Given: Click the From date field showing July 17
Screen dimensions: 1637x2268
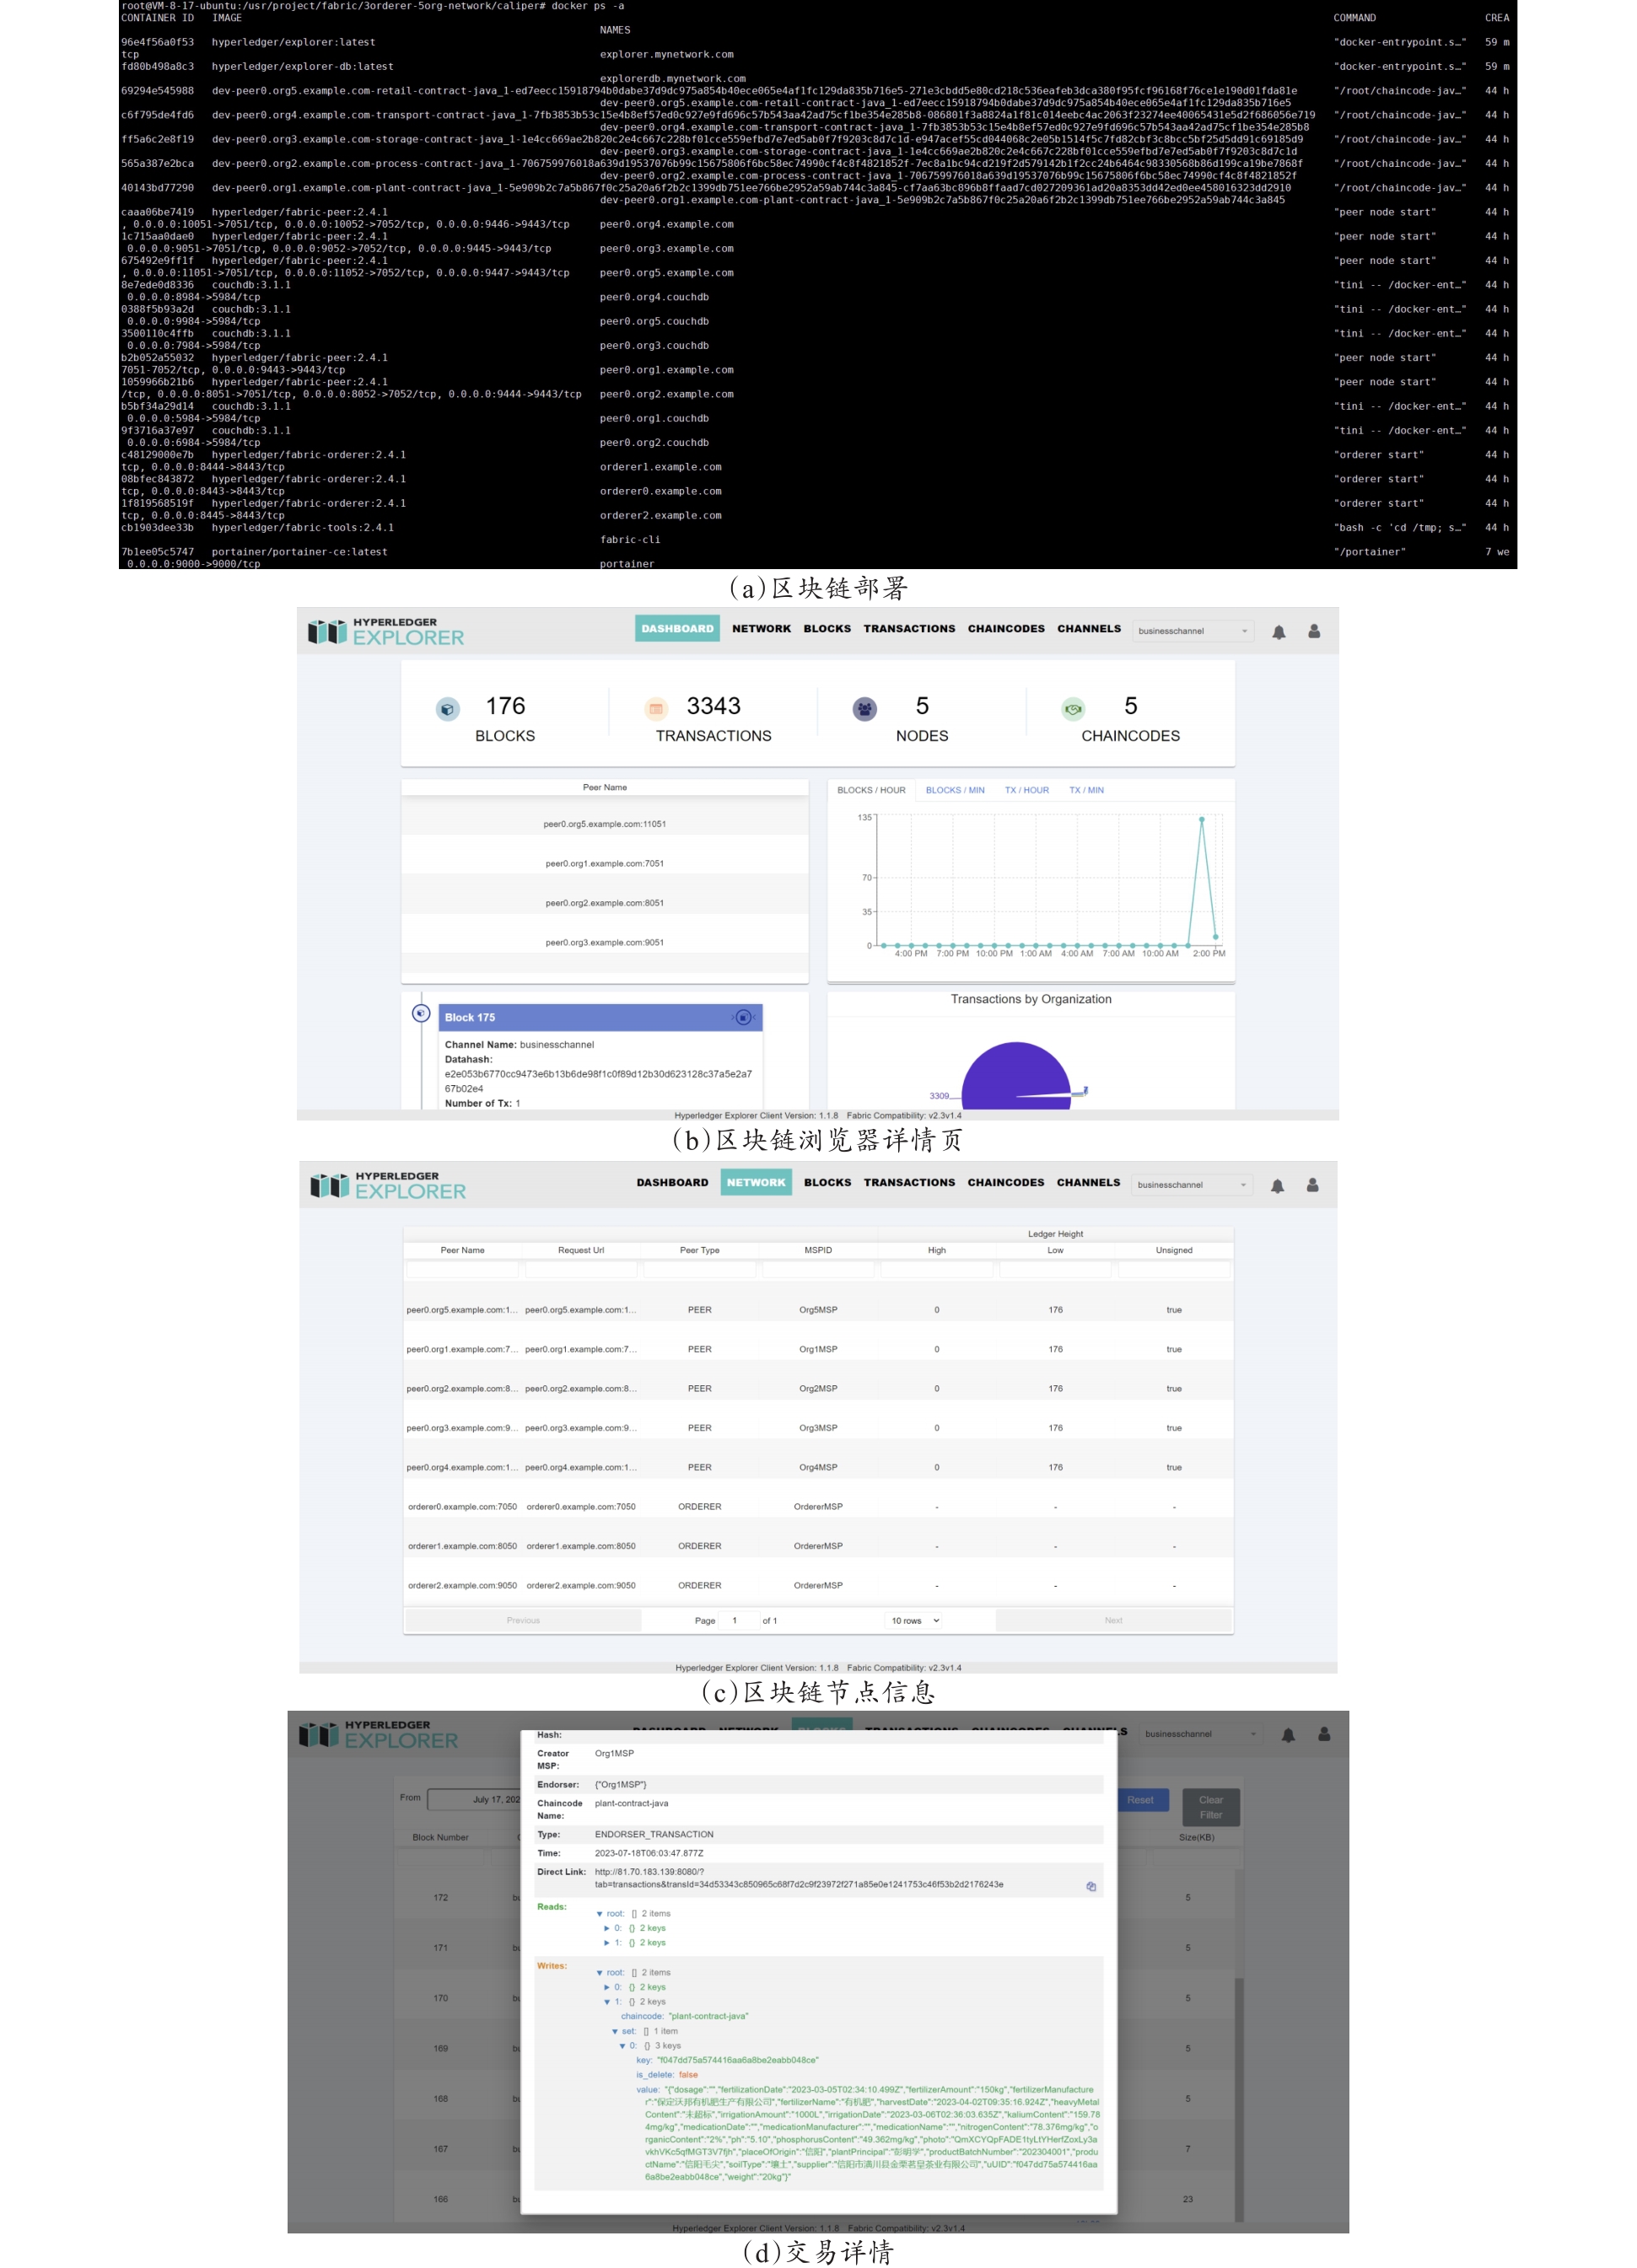Looking at the screenshot, I should click(475, 1800).
